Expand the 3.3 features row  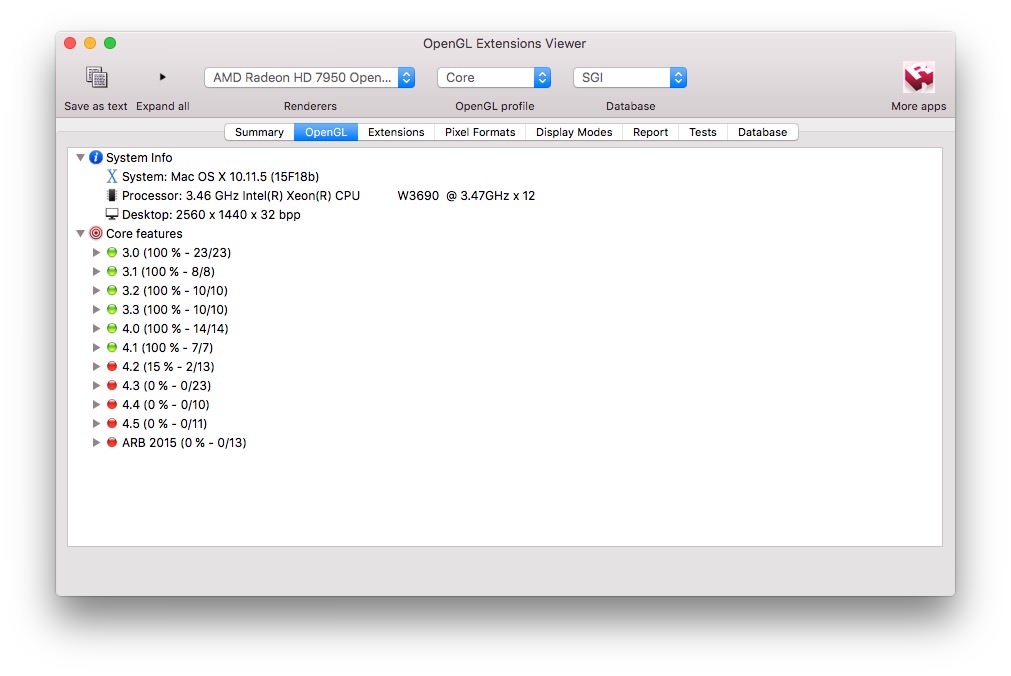tap(96, 310)
